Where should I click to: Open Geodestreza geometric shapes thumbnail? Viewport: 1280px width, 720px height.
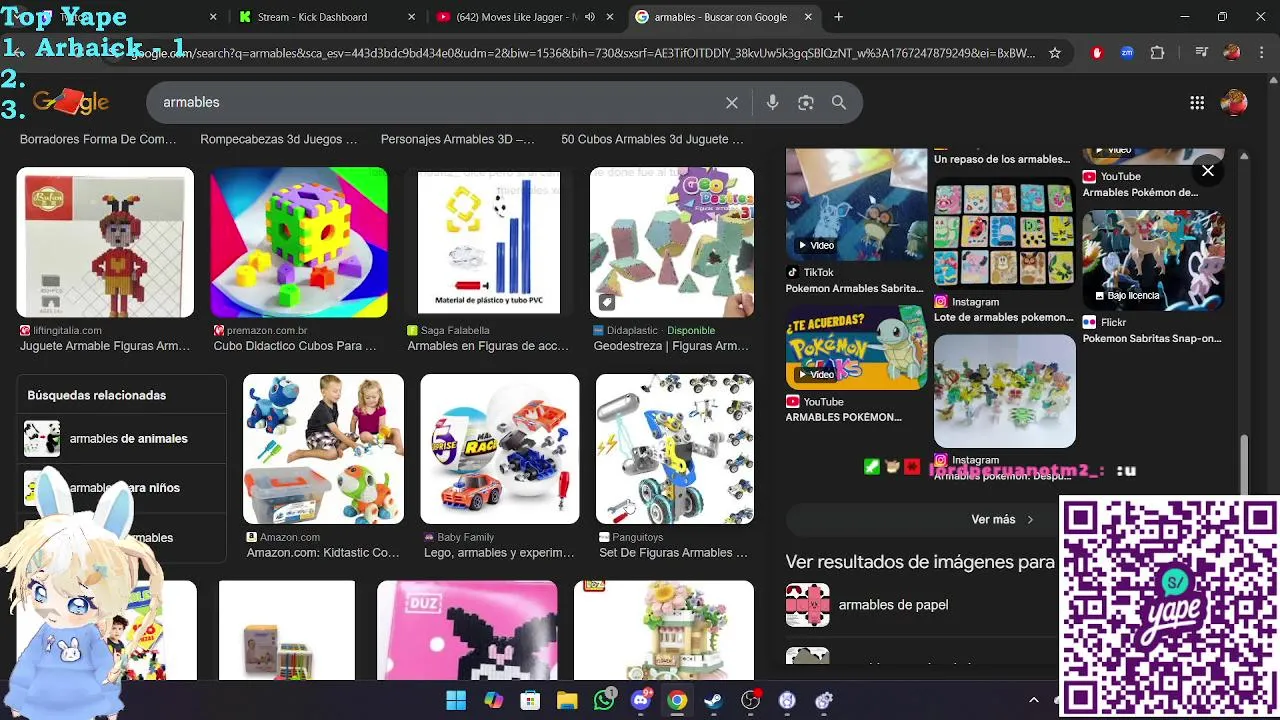(672, 242)
